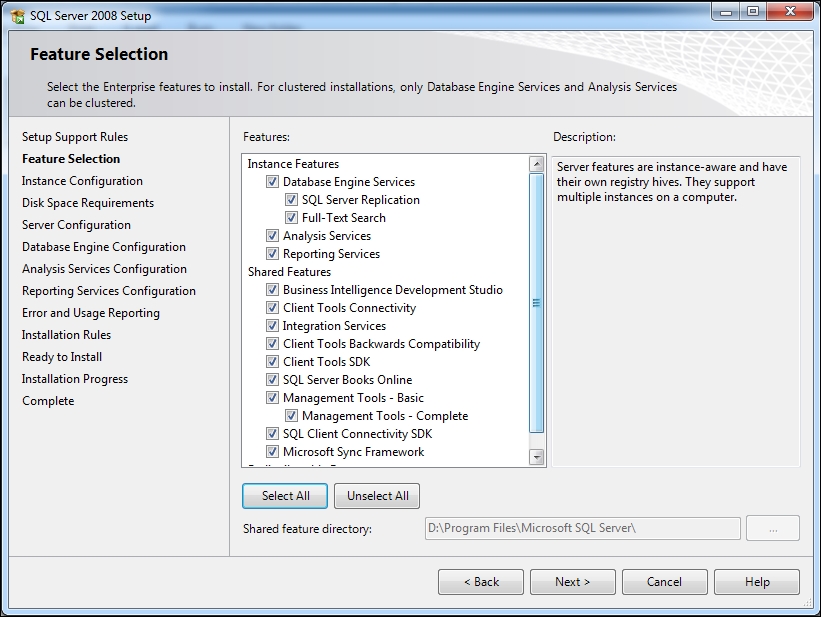821x617 pixels.
Task: Uncheck Management Tools - Basic checkbox
Action: (x=272, y=398)
